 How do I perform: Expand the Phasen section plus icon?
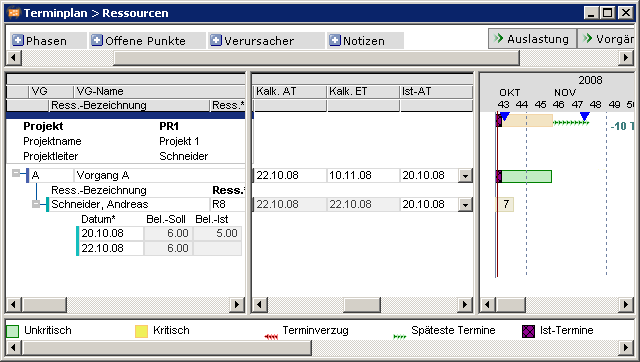click(x=18, y=40)
